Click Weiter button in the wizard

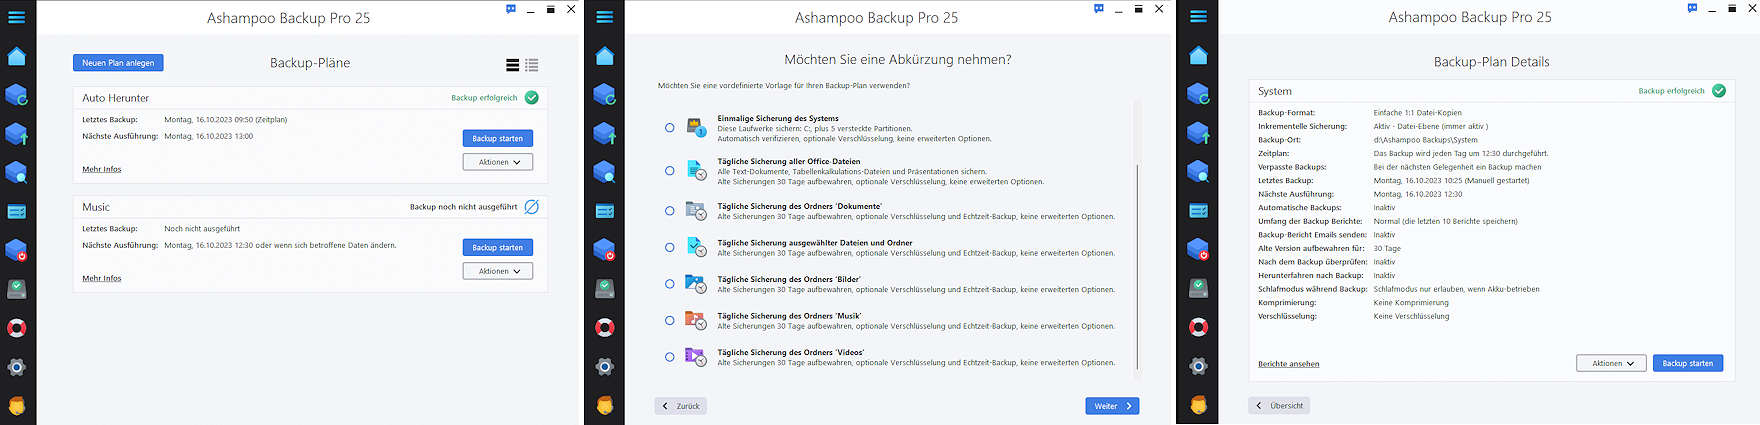coord(1112,406)
